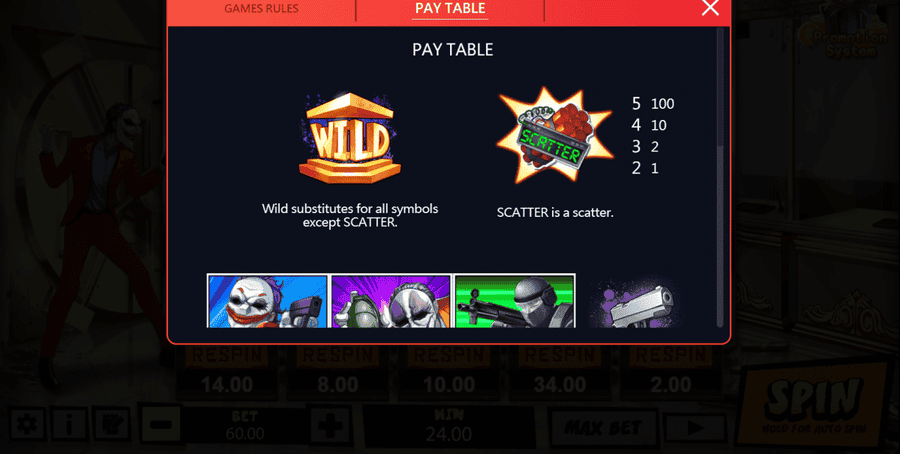The image size is (900, 454).
Task: Close the pay table dialog
Action: coord(711,8)
